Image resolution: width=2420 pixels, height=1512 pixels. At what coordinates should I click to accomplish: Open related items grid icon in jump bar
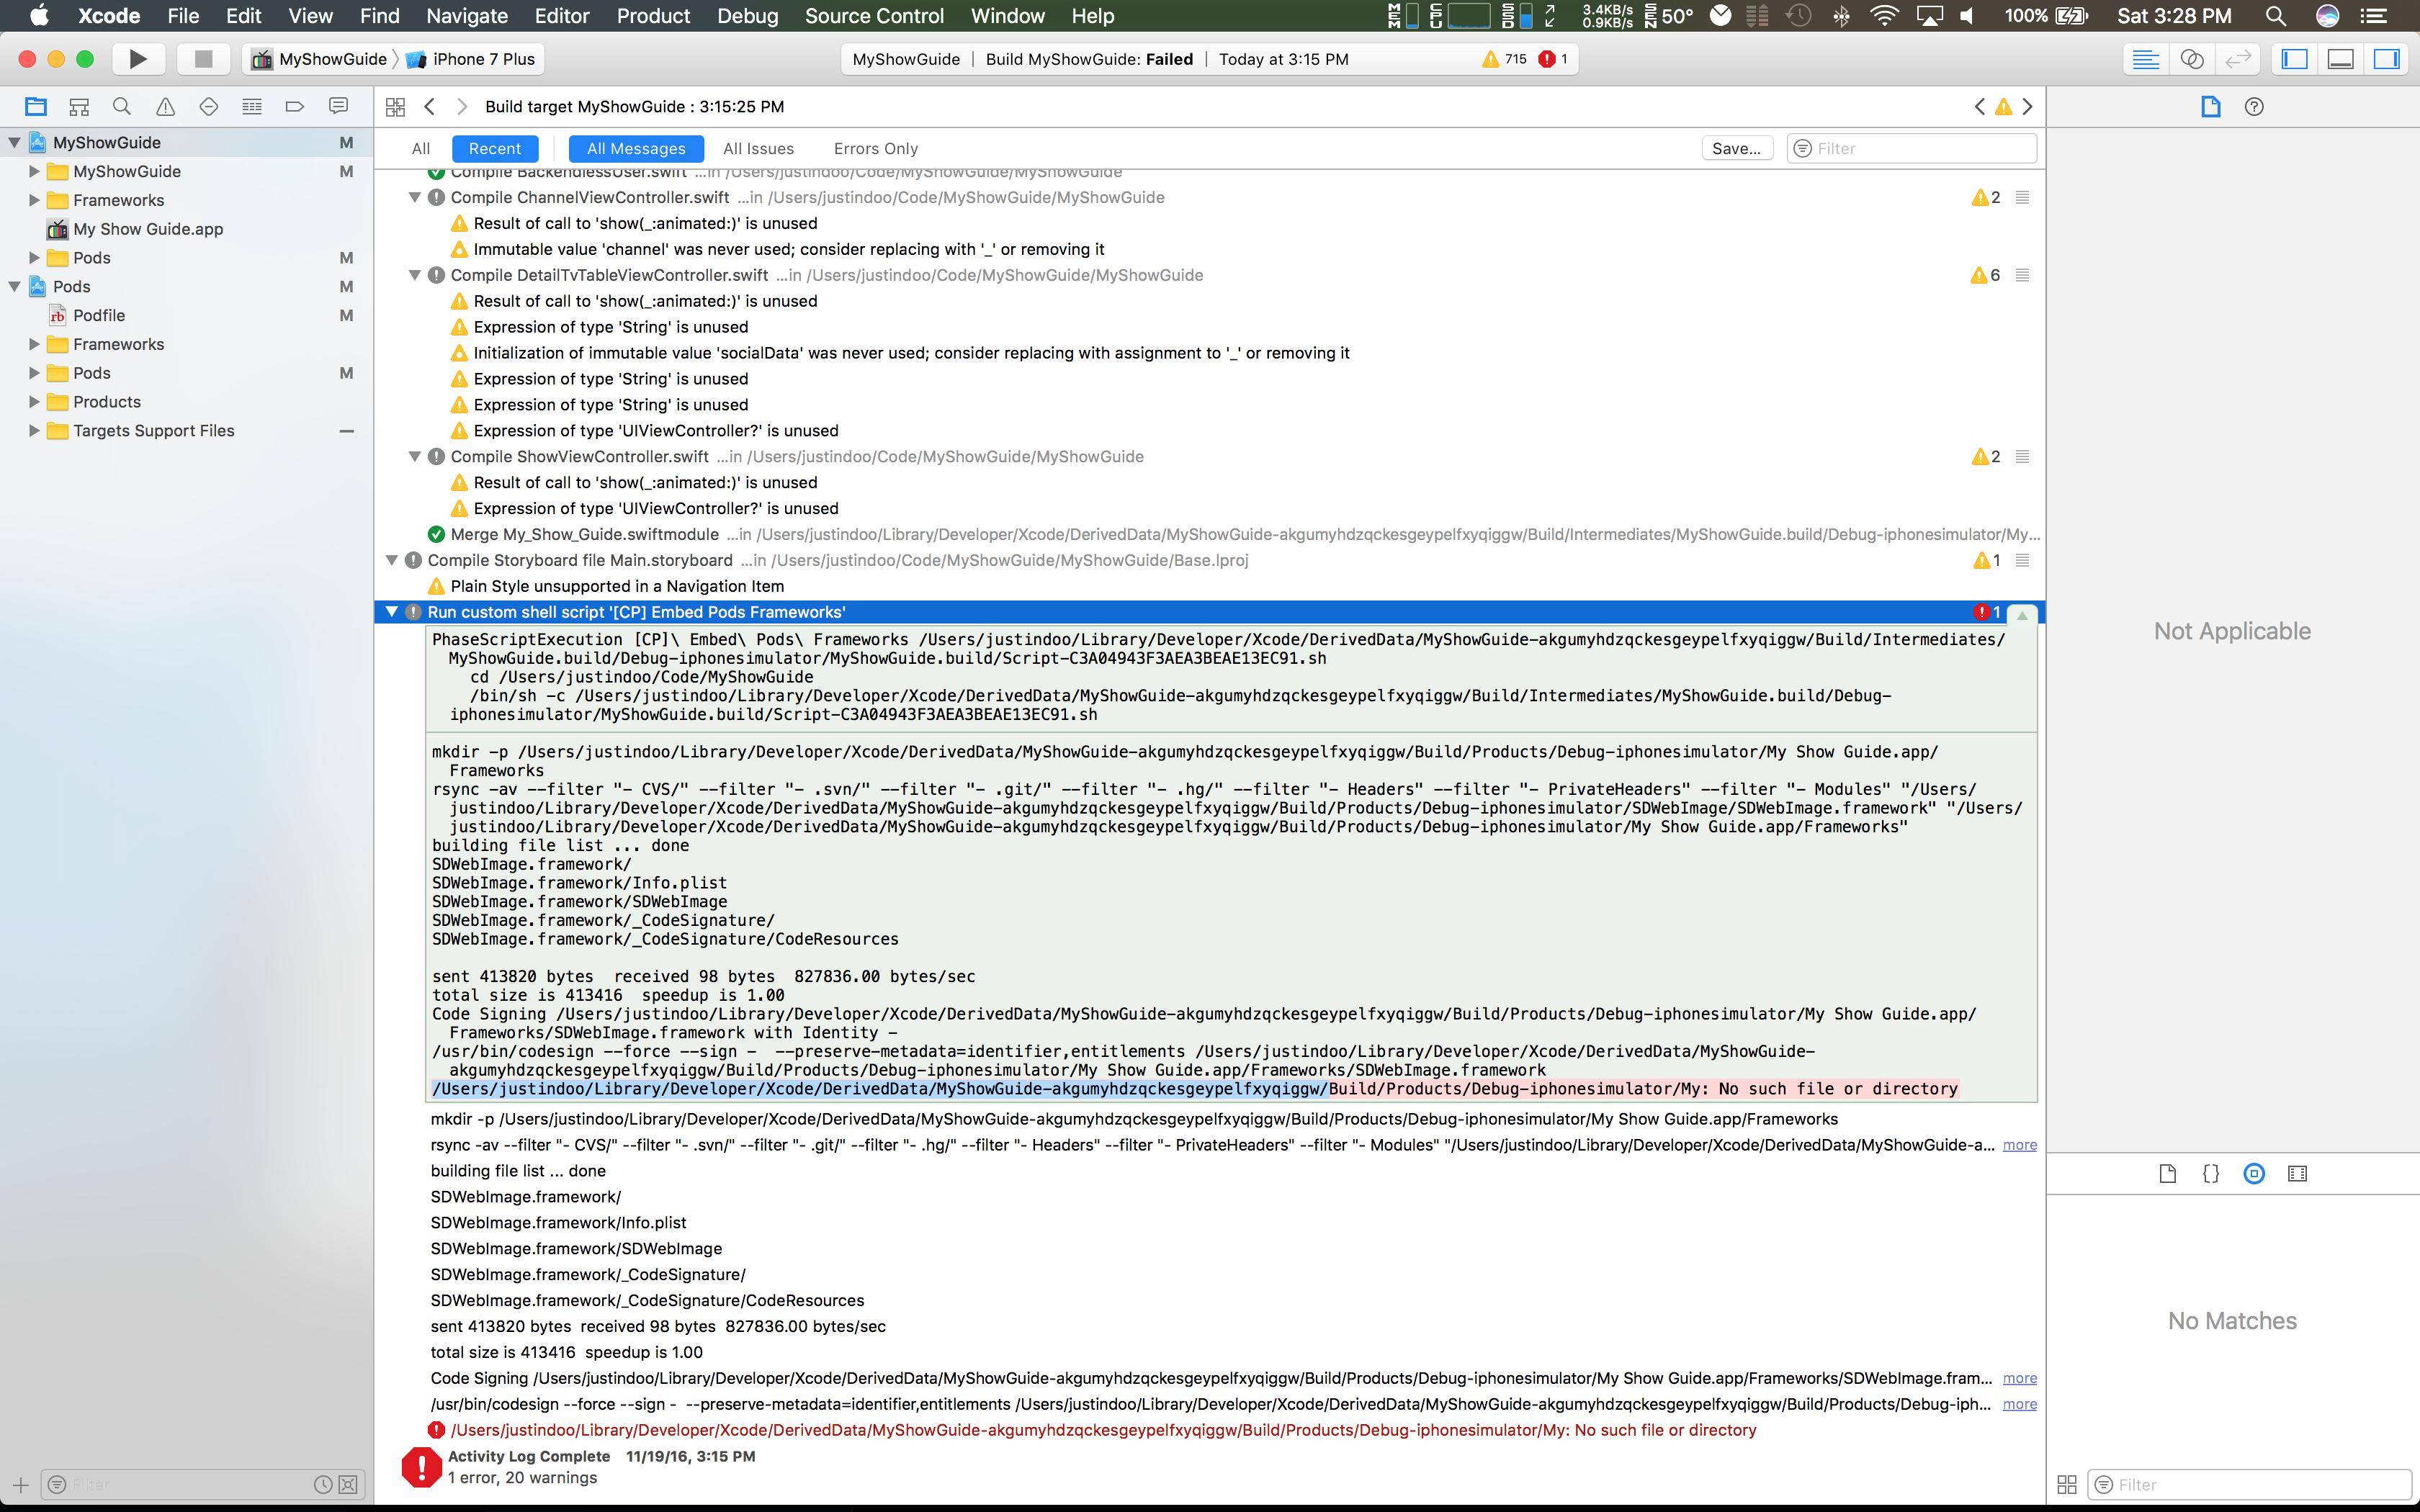pyautogui.click(x=395, y=106)
